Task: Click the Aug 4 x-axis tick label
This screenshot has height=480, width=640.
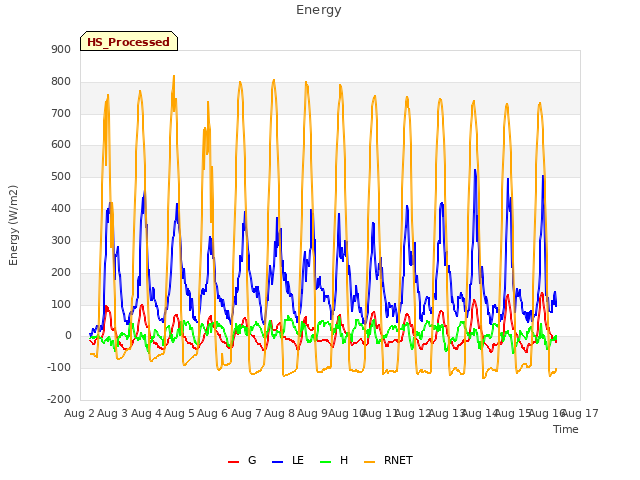Action: tap(146, 413)
